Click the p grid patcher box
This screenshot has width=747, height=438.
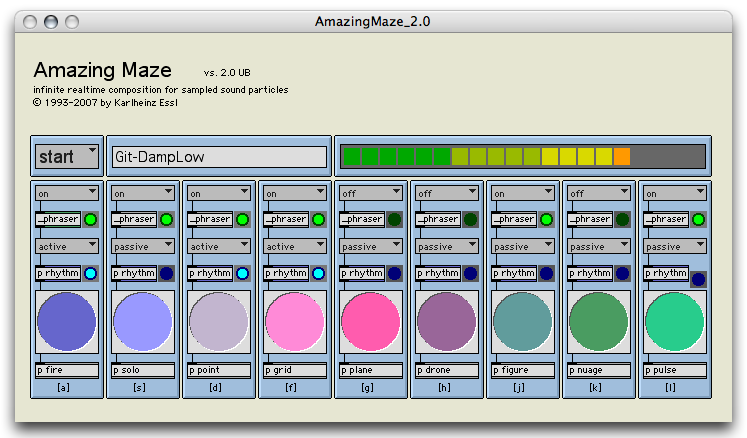click(295, 370)
